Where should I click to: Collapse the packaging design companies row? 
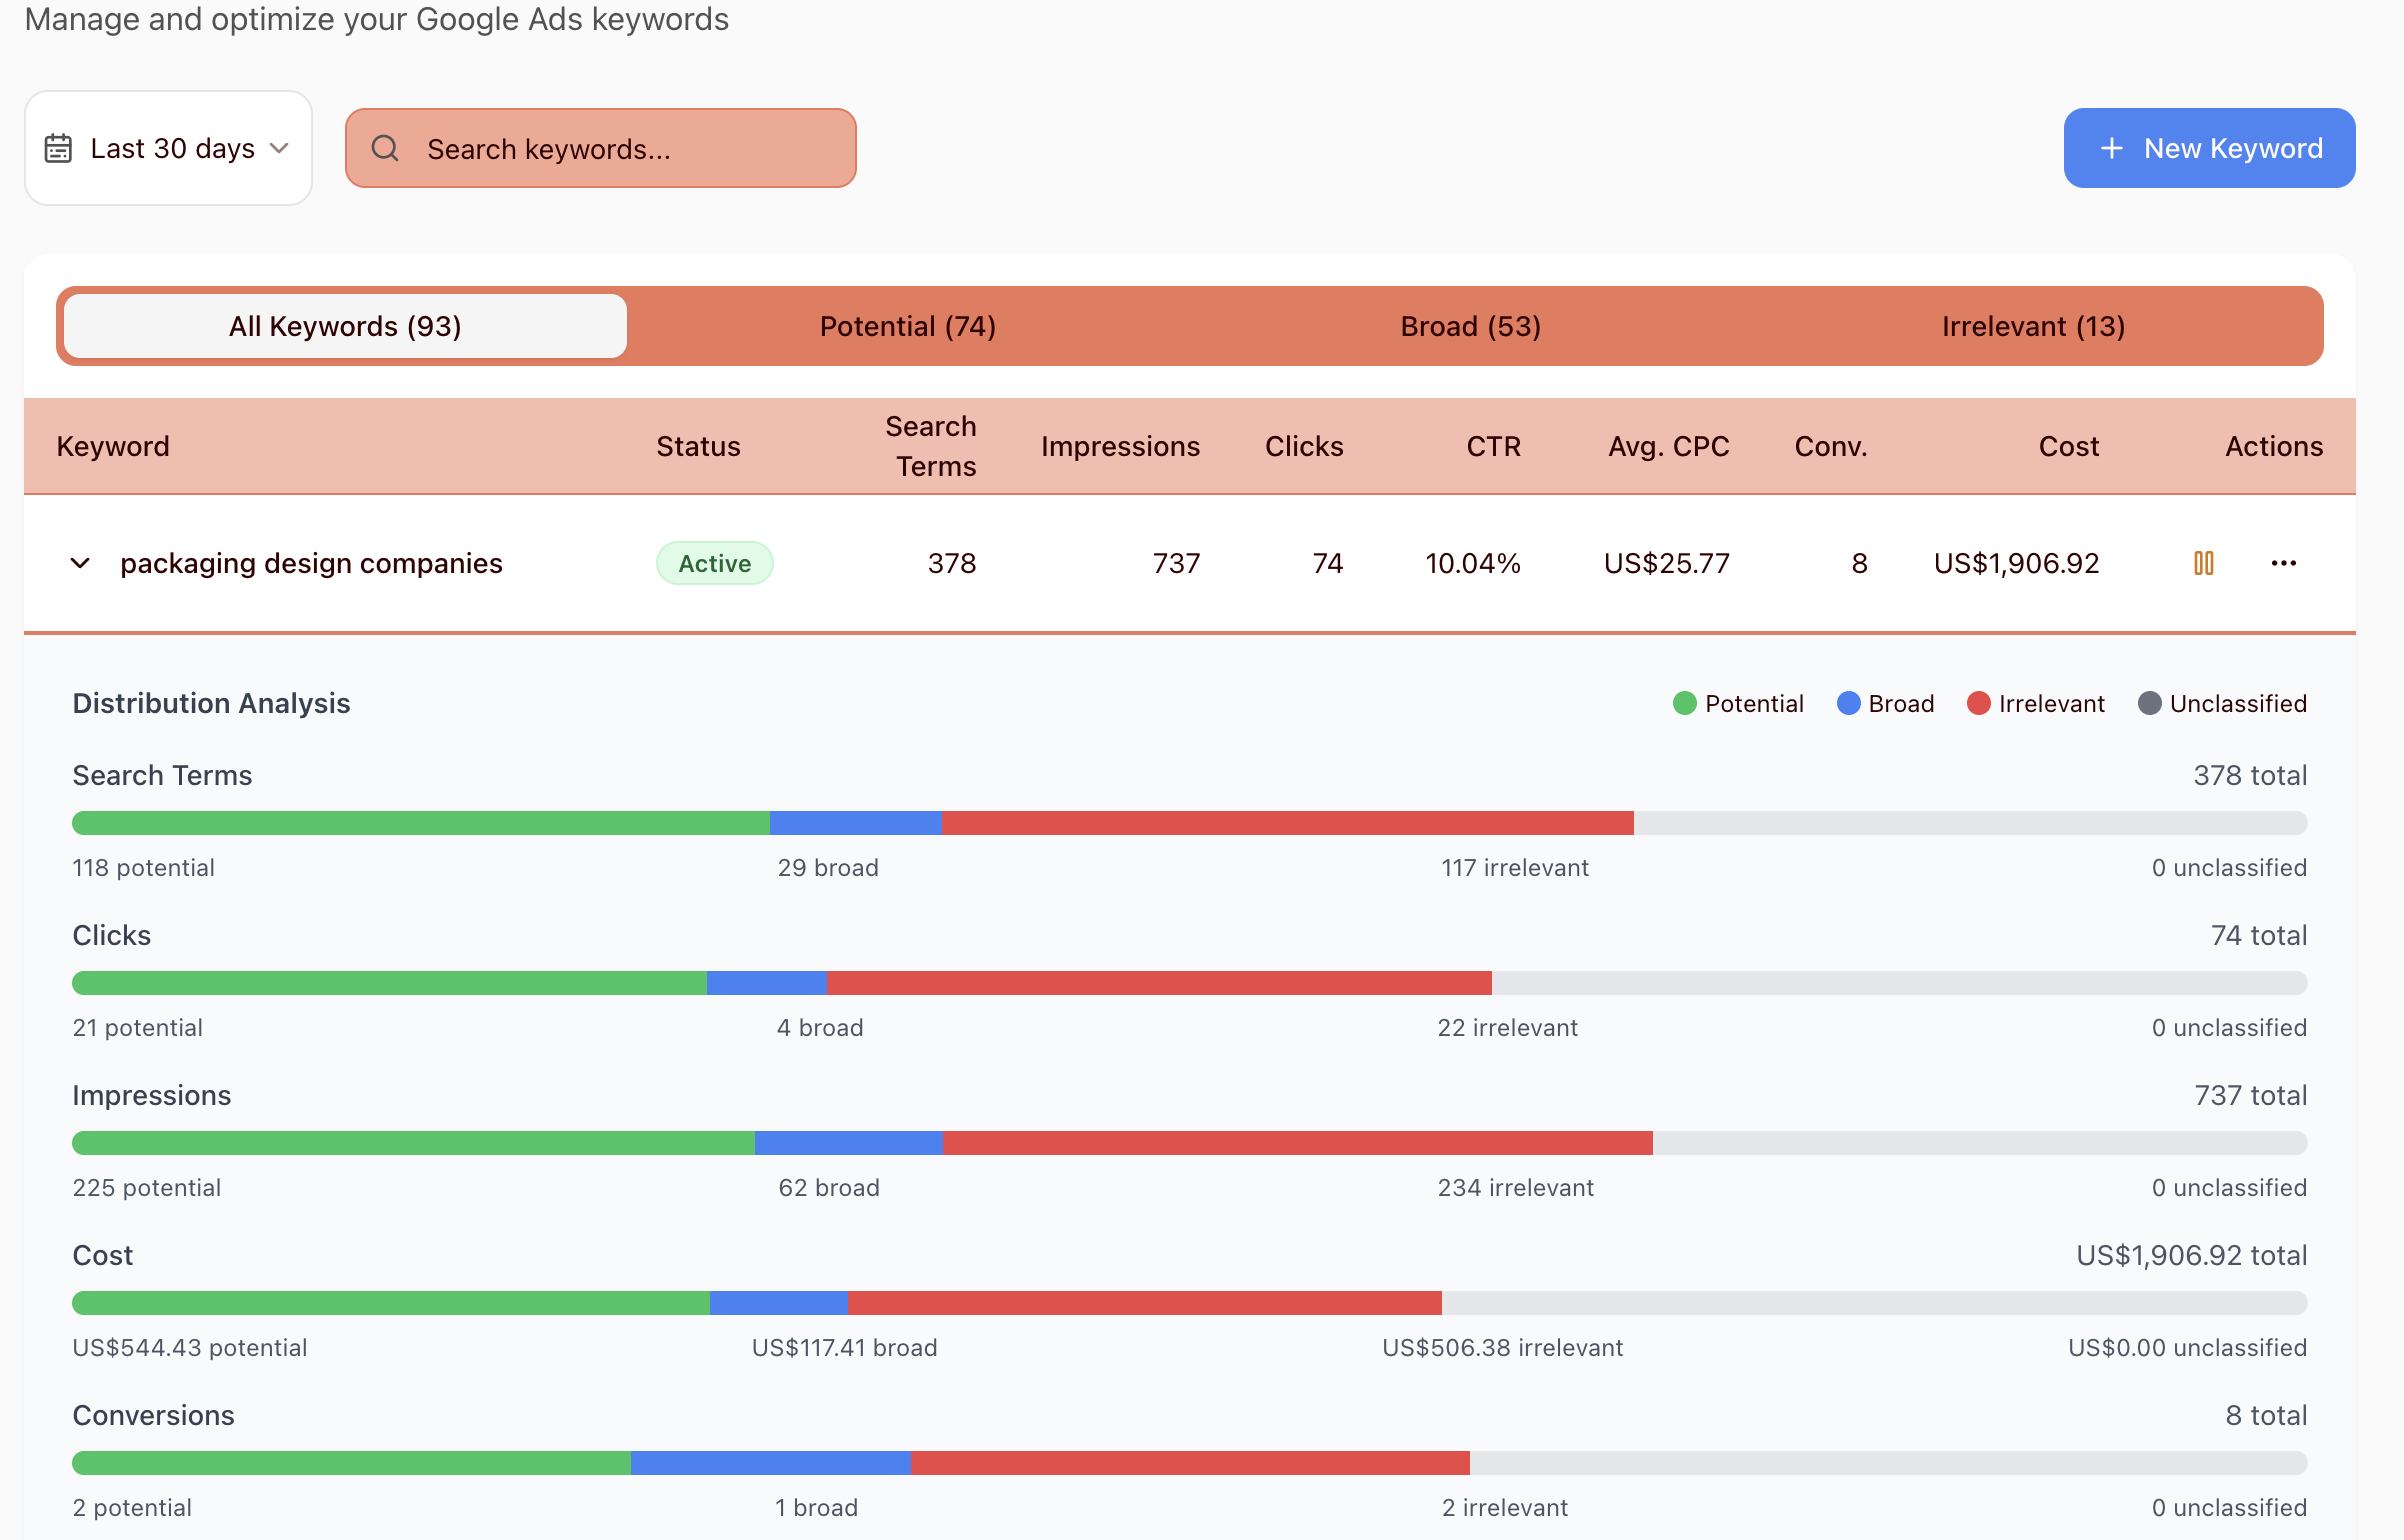coord(80,563)
